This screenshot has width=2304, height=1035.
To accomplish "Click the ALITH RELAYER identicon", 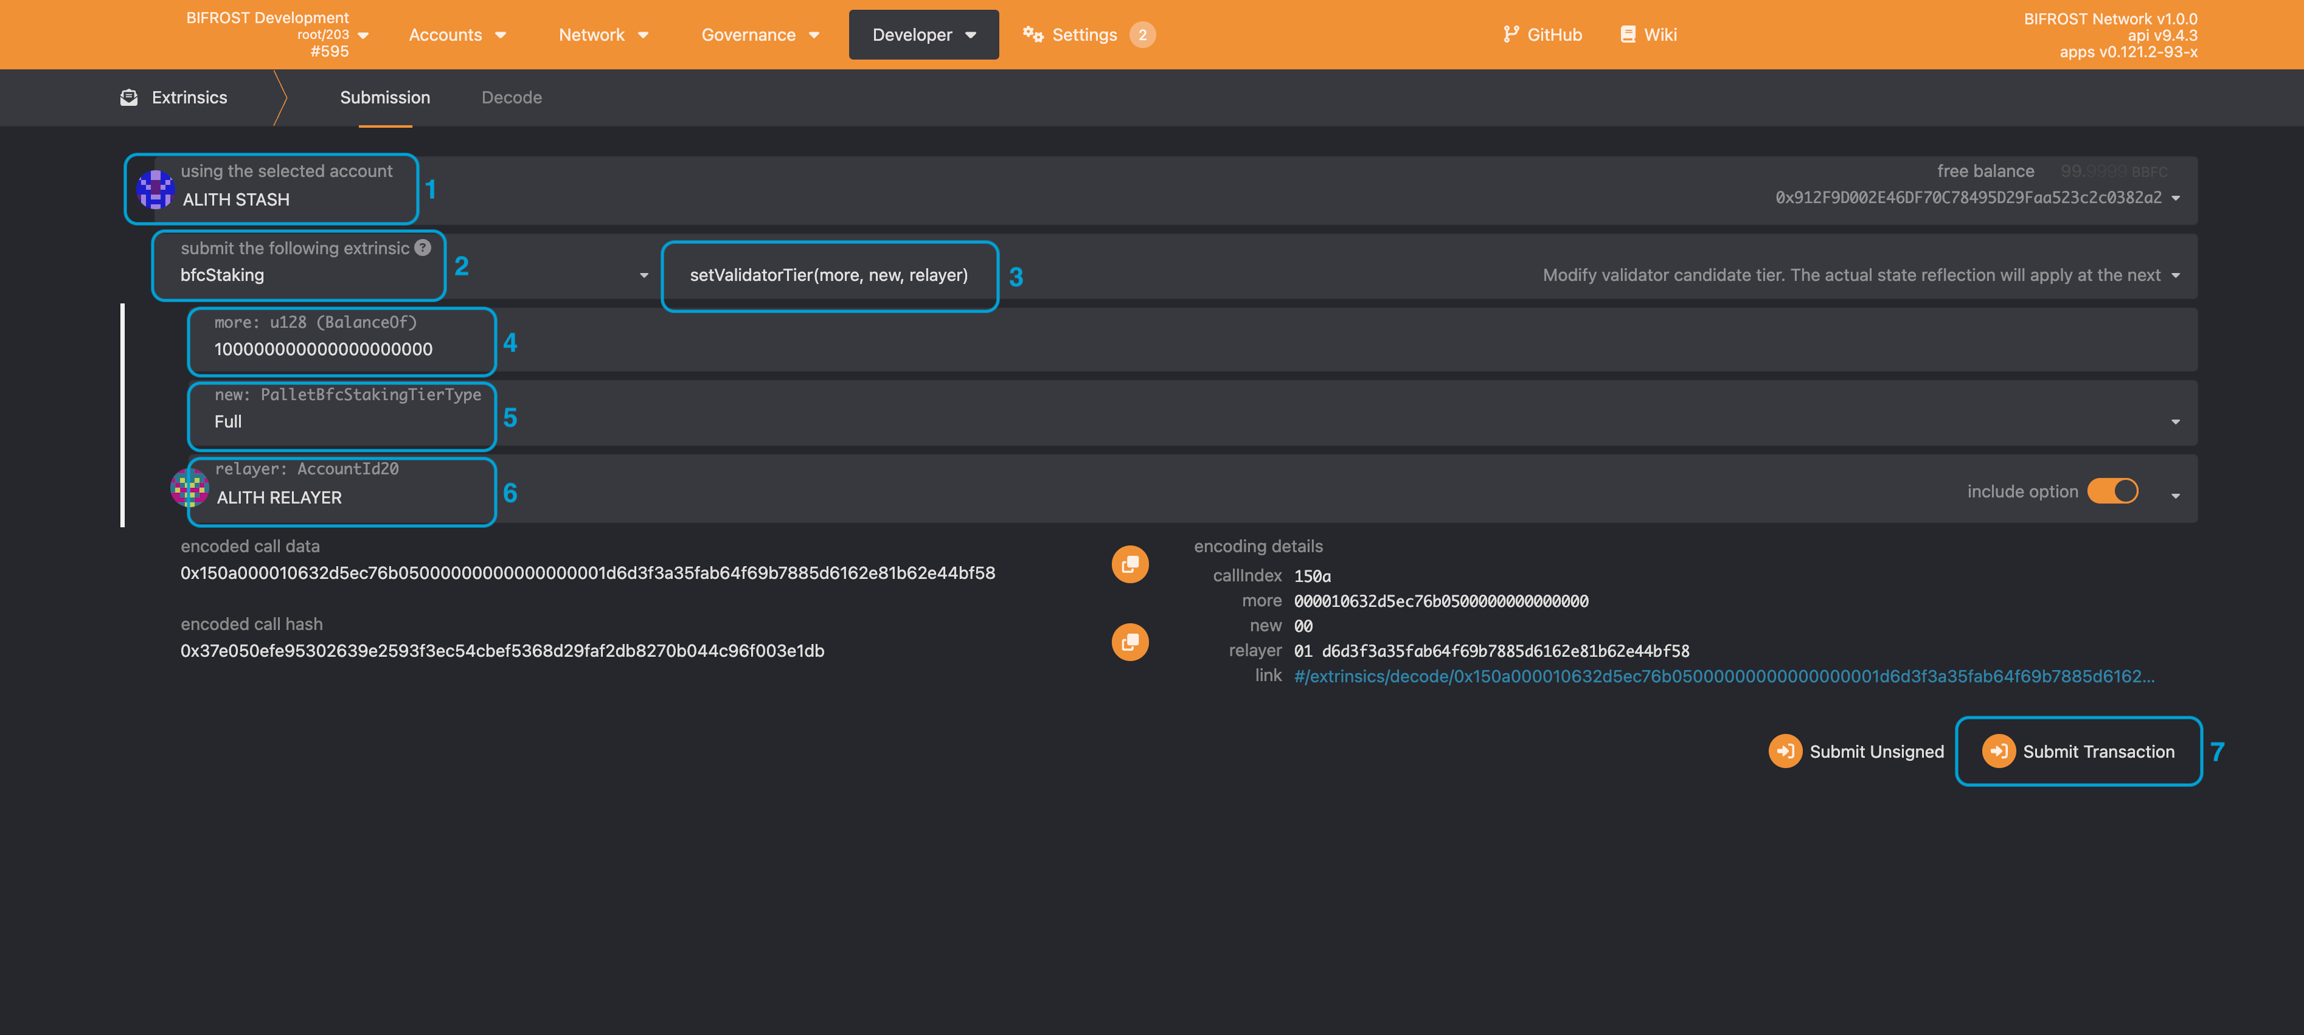I will coord(189,488).
